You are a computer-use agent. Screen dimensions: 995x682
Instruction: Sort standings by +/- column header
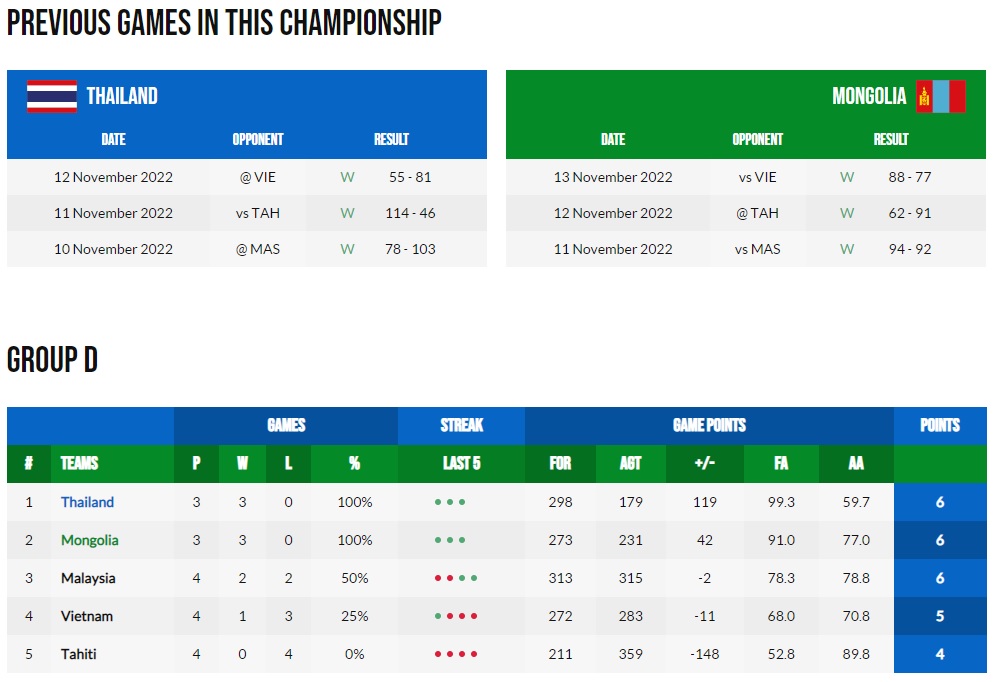(x=705, y=463)
